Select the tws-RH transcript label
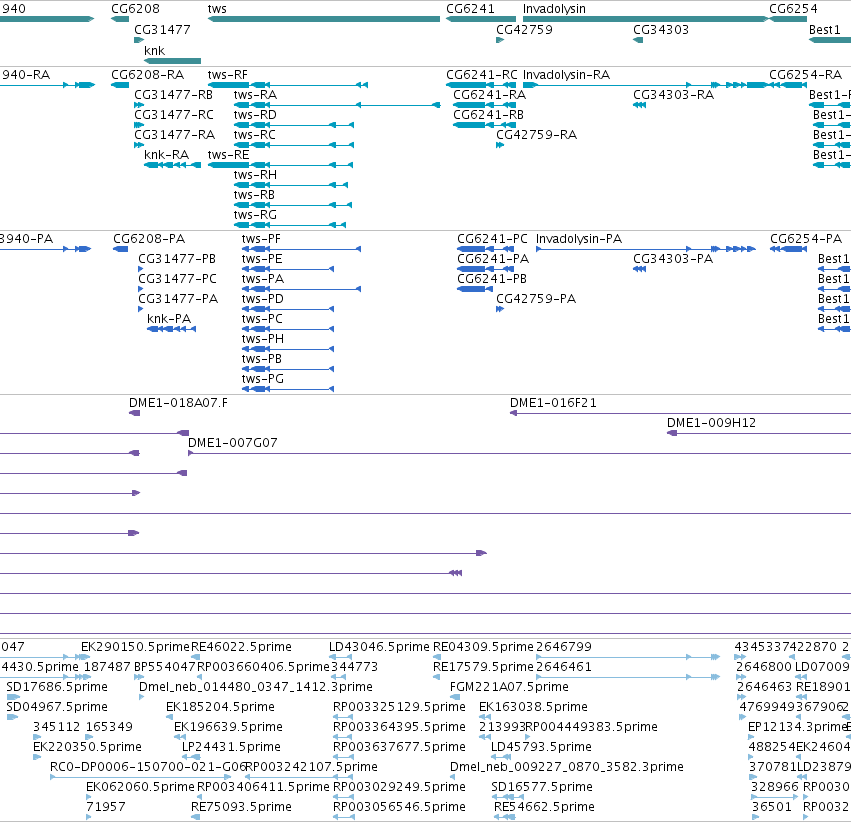The image size is (851, 822). pyautogui.click(x=256, y=175)
